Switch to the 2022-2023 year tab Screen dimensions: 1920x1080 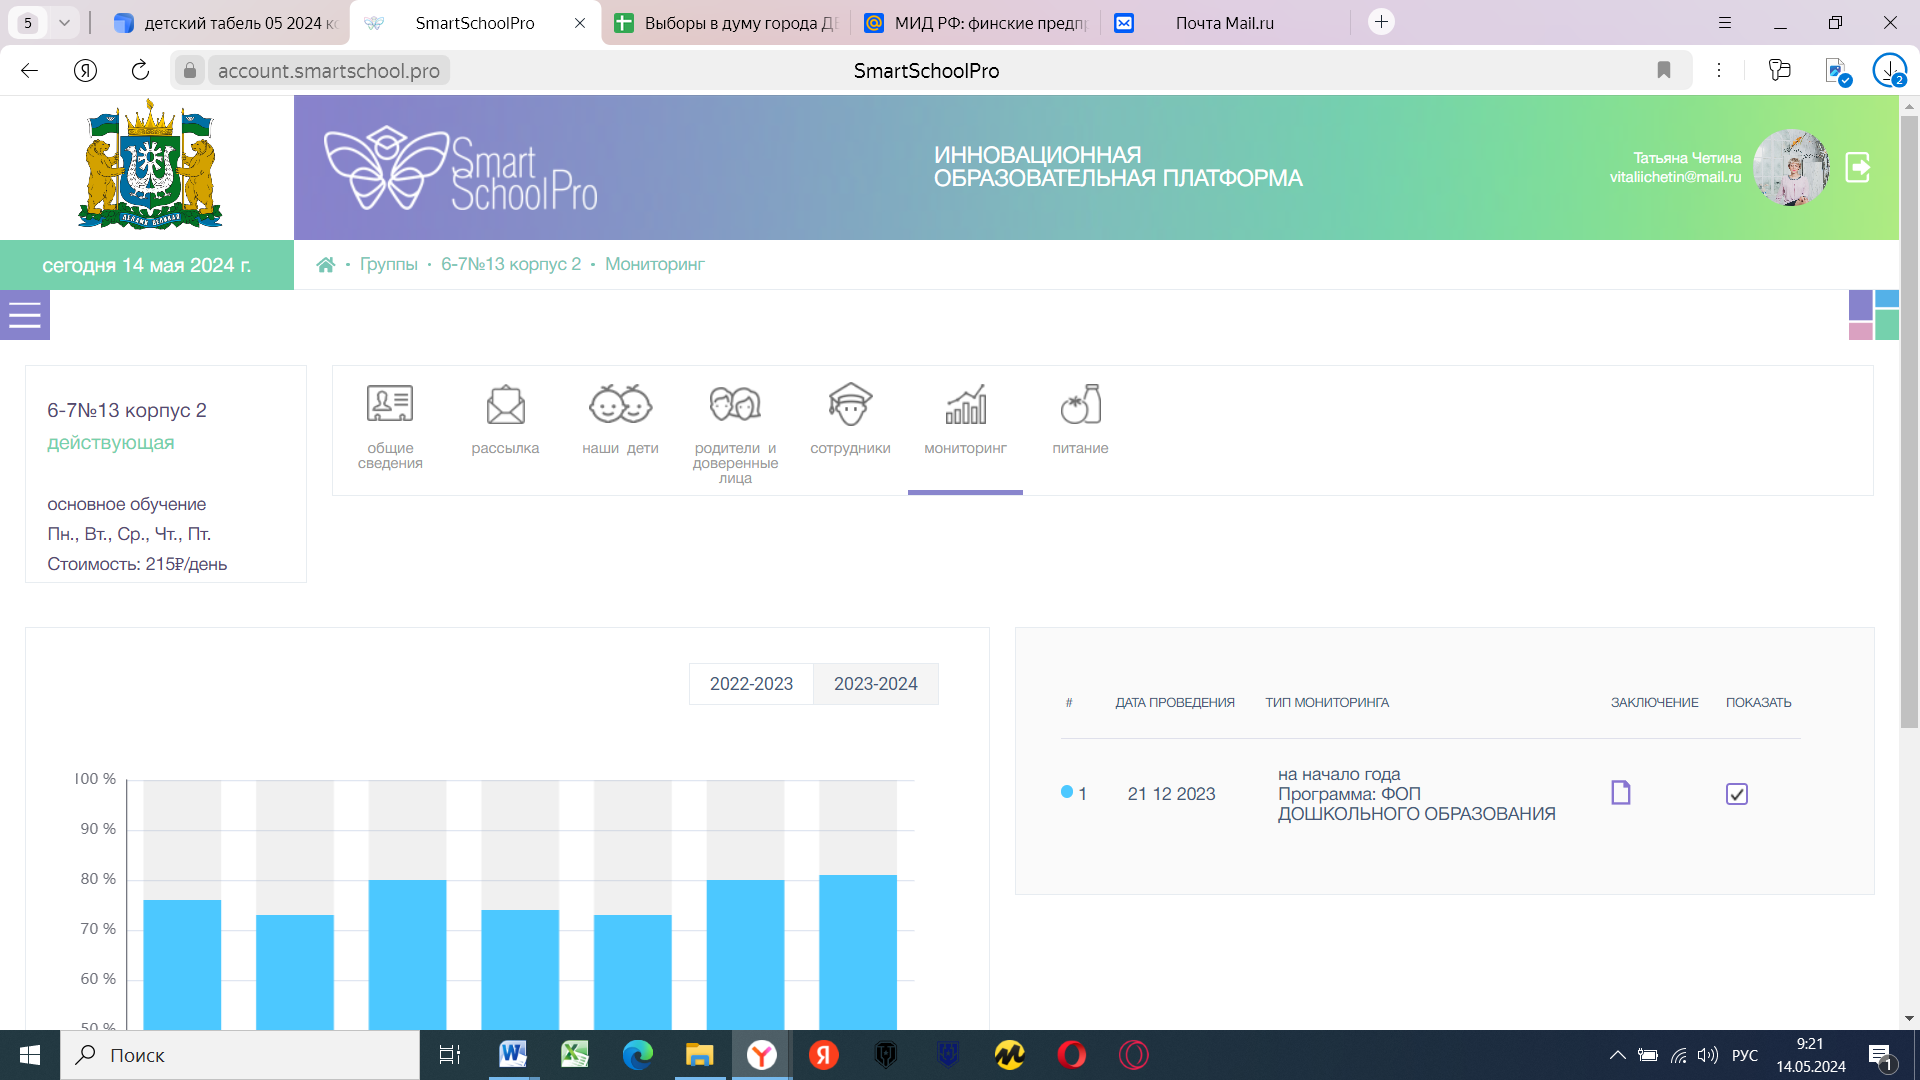click(751, 684)
